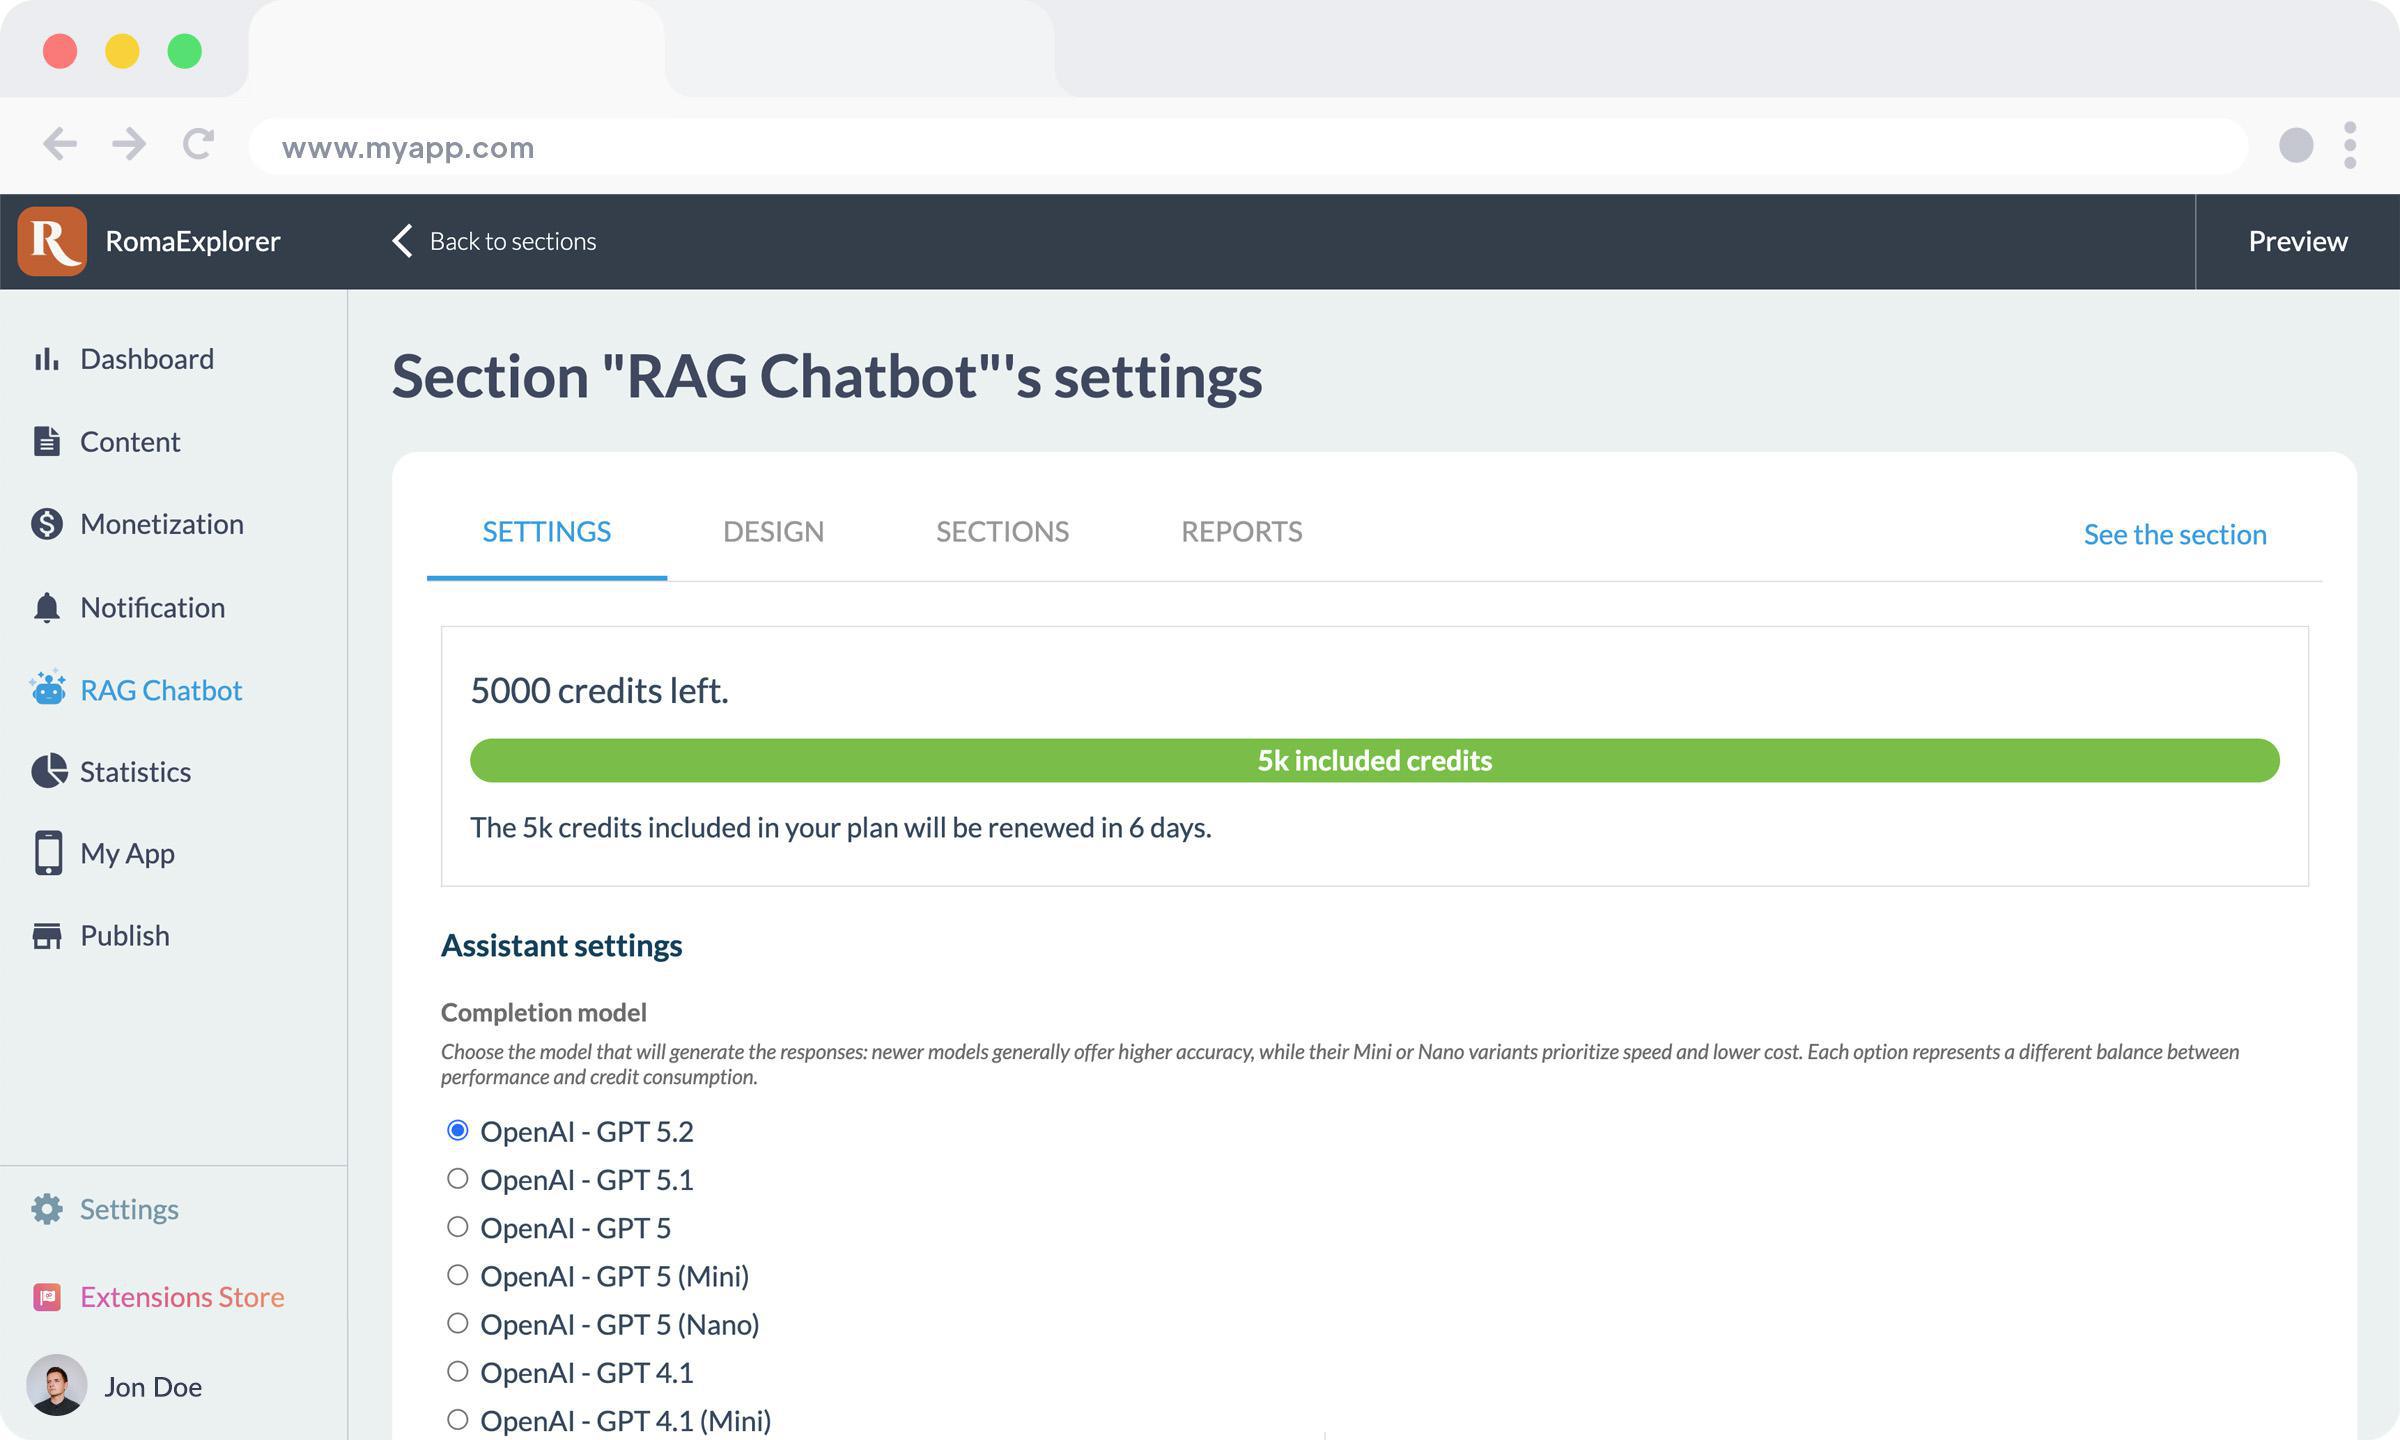Open Settings with the gear icon
This screenshot has height=1440, width=2400.
click(46, 1209)
